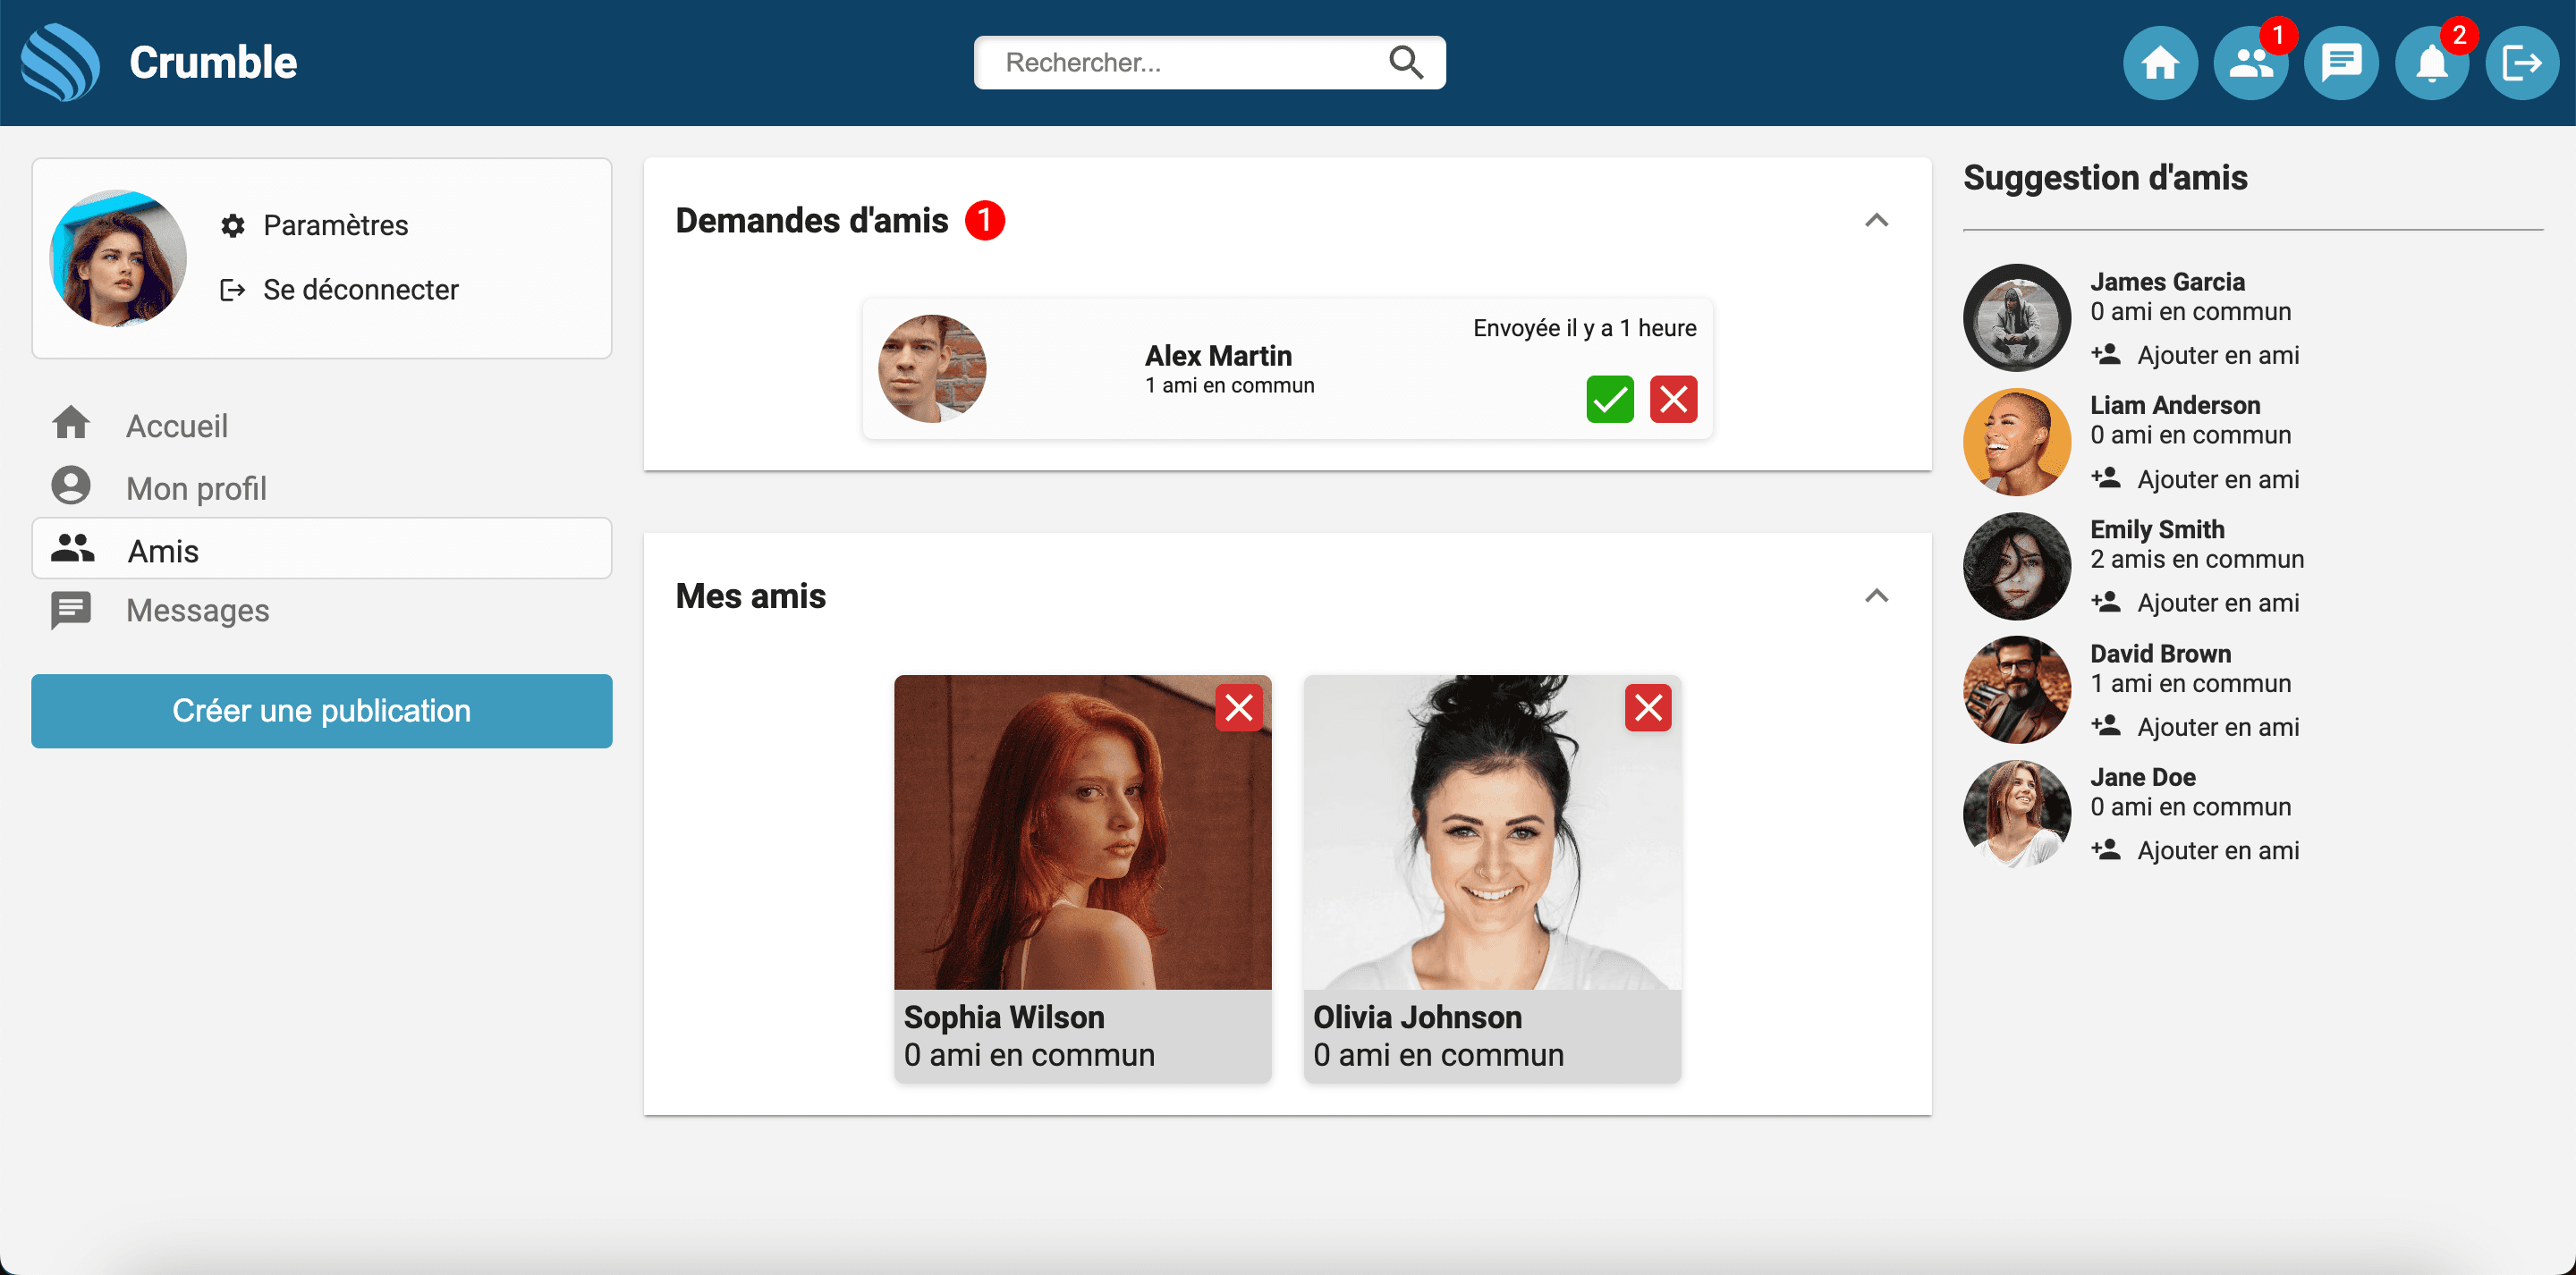Open the home icon in the top navigation
The height and width of the screenshot is (1275, 2576).
(2161, 62)
